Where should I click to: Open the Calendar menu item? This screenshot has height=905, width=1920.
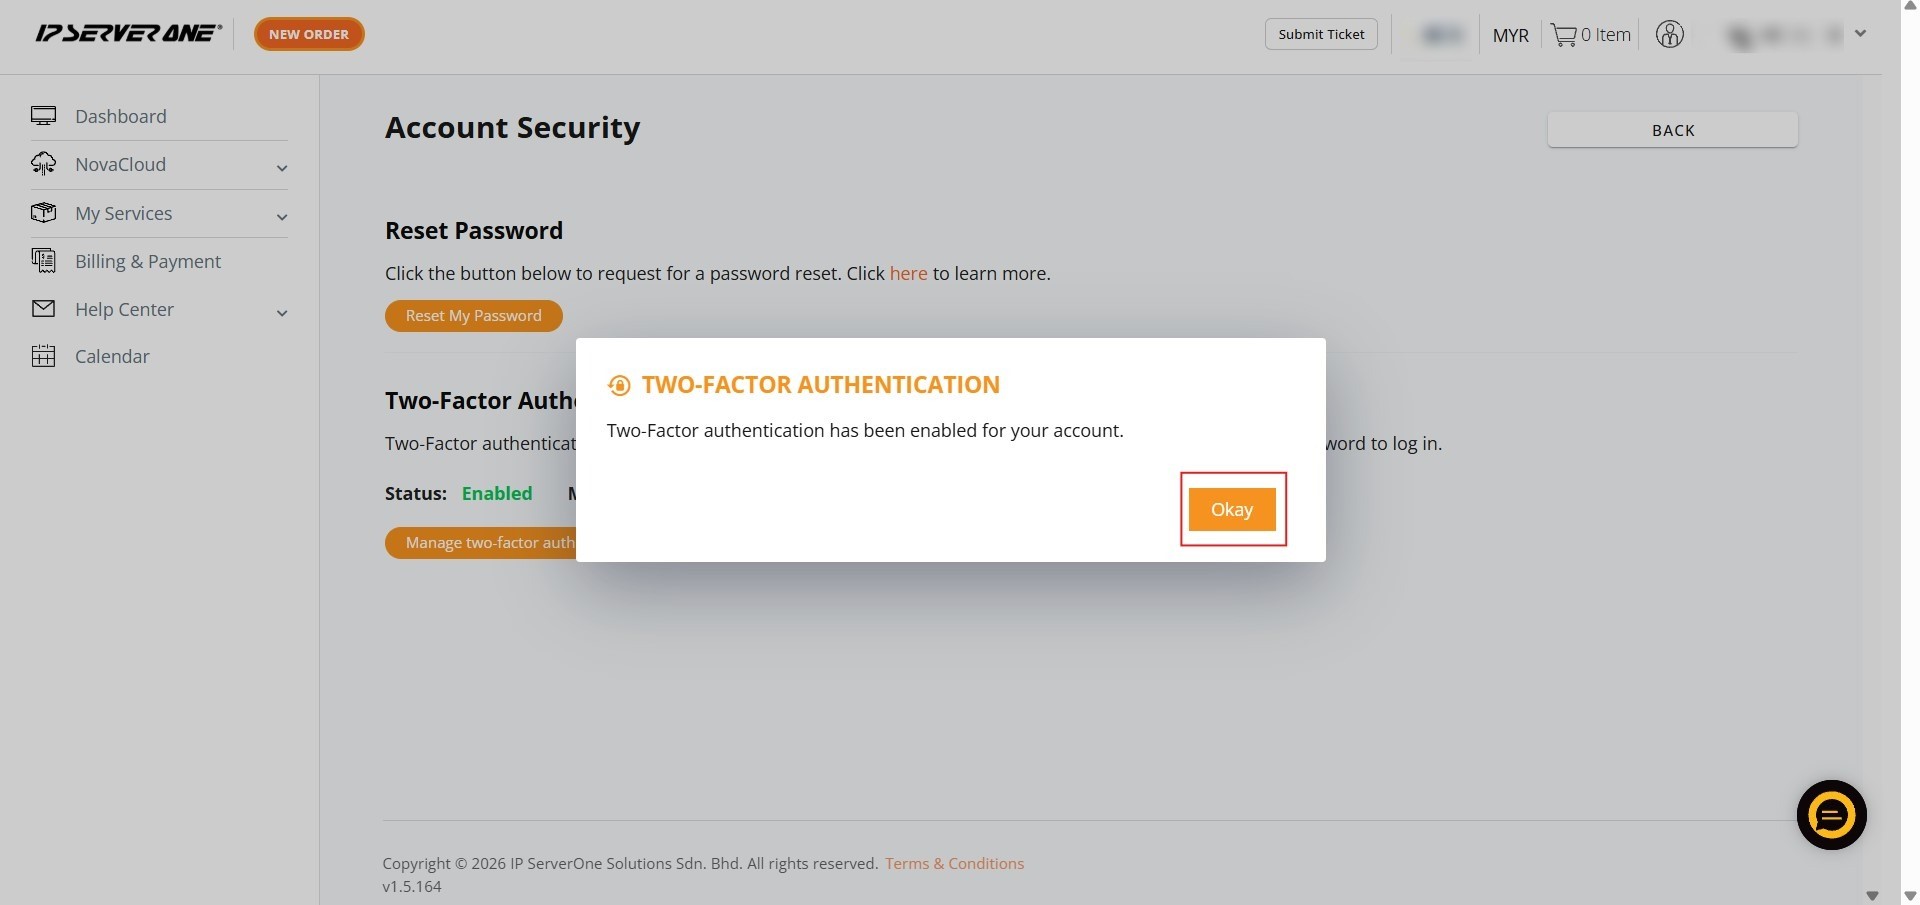click(112, 356)
